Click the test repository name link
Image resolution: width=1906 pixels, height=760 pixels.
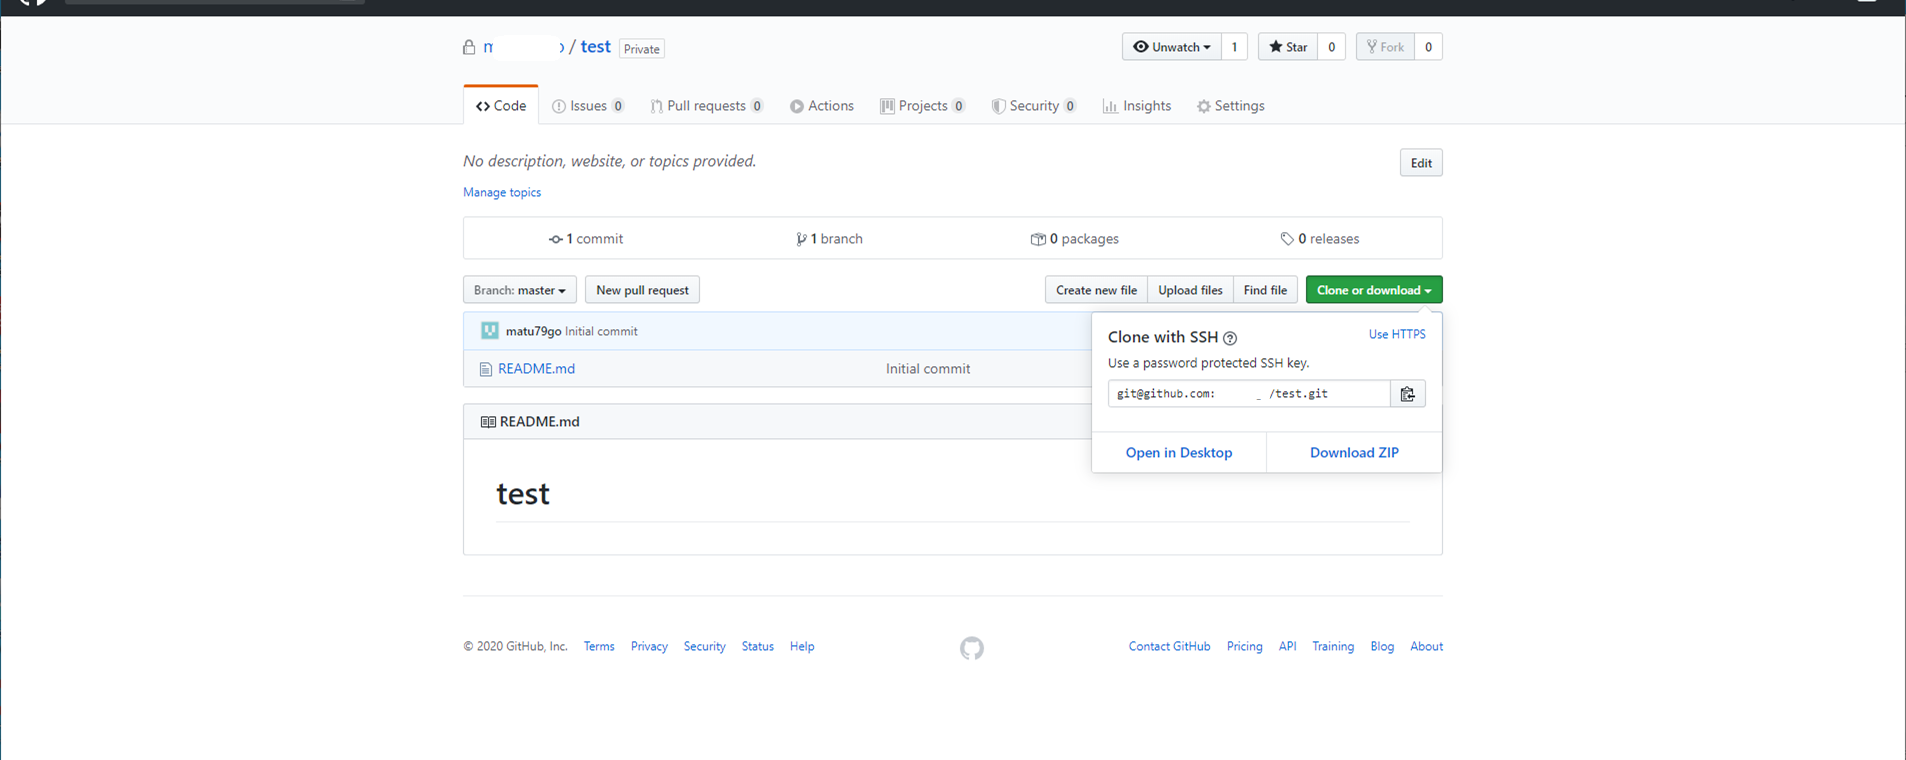pos(595,47)
